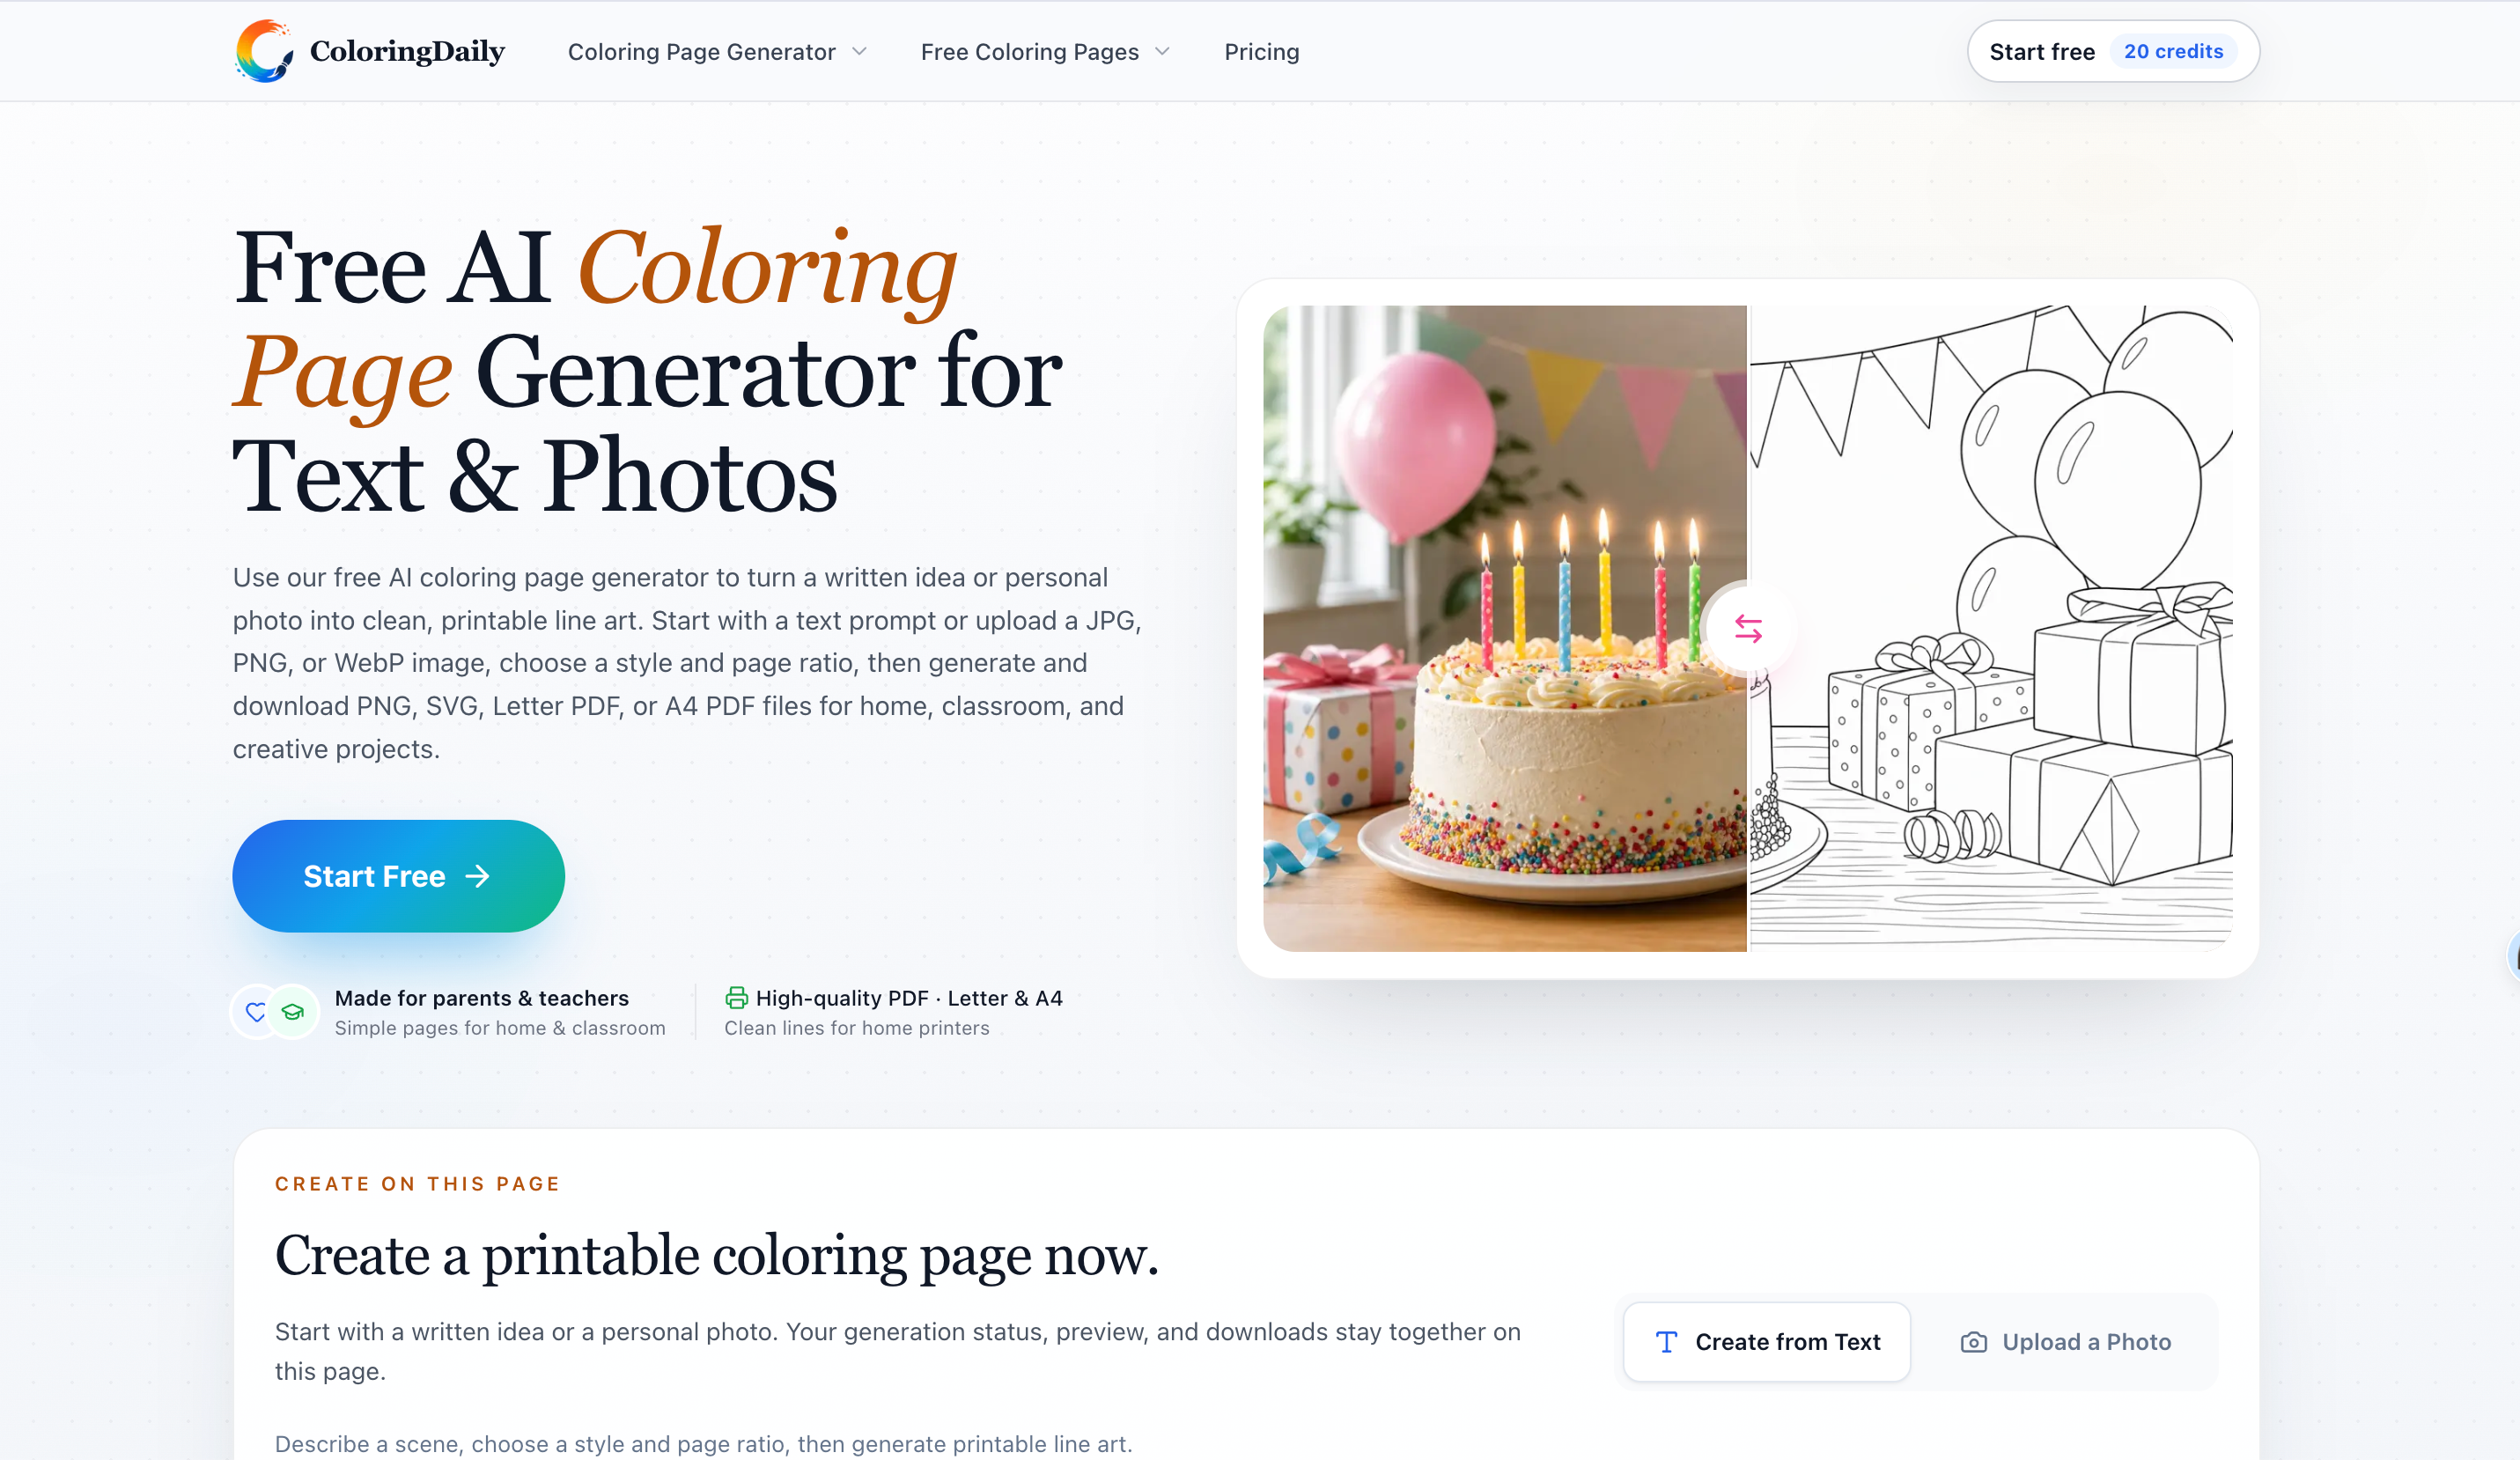This screenshot has width=2520, height=1460.
Task: Expand the Coloring Page Generator chevron
Action: (x=859, y=52)
